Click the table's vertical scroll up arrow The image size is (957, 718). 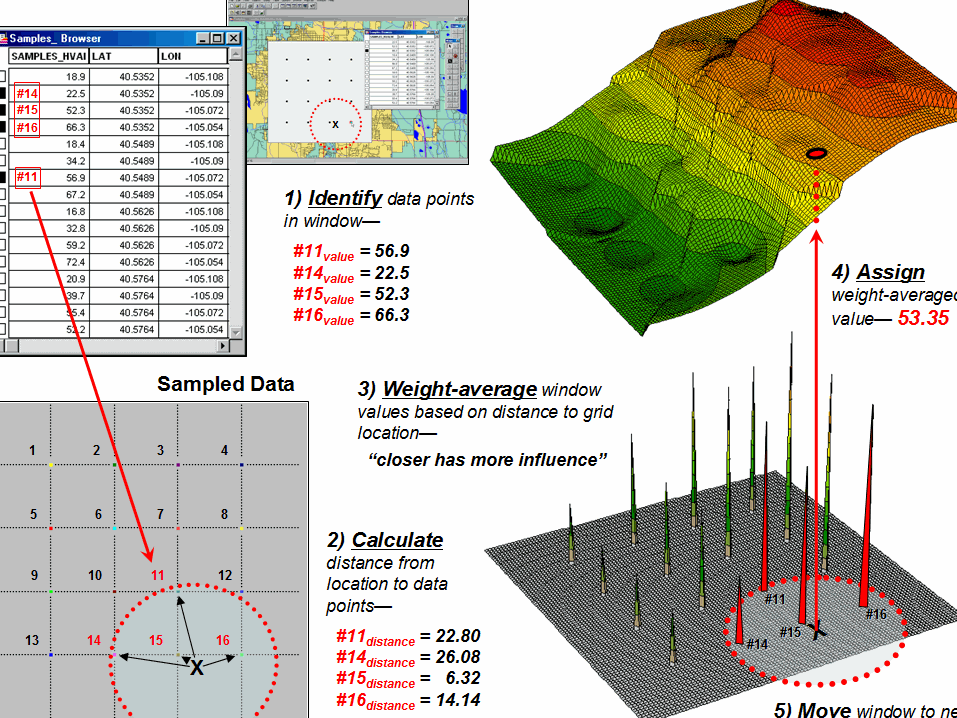[x=236, y=55]
